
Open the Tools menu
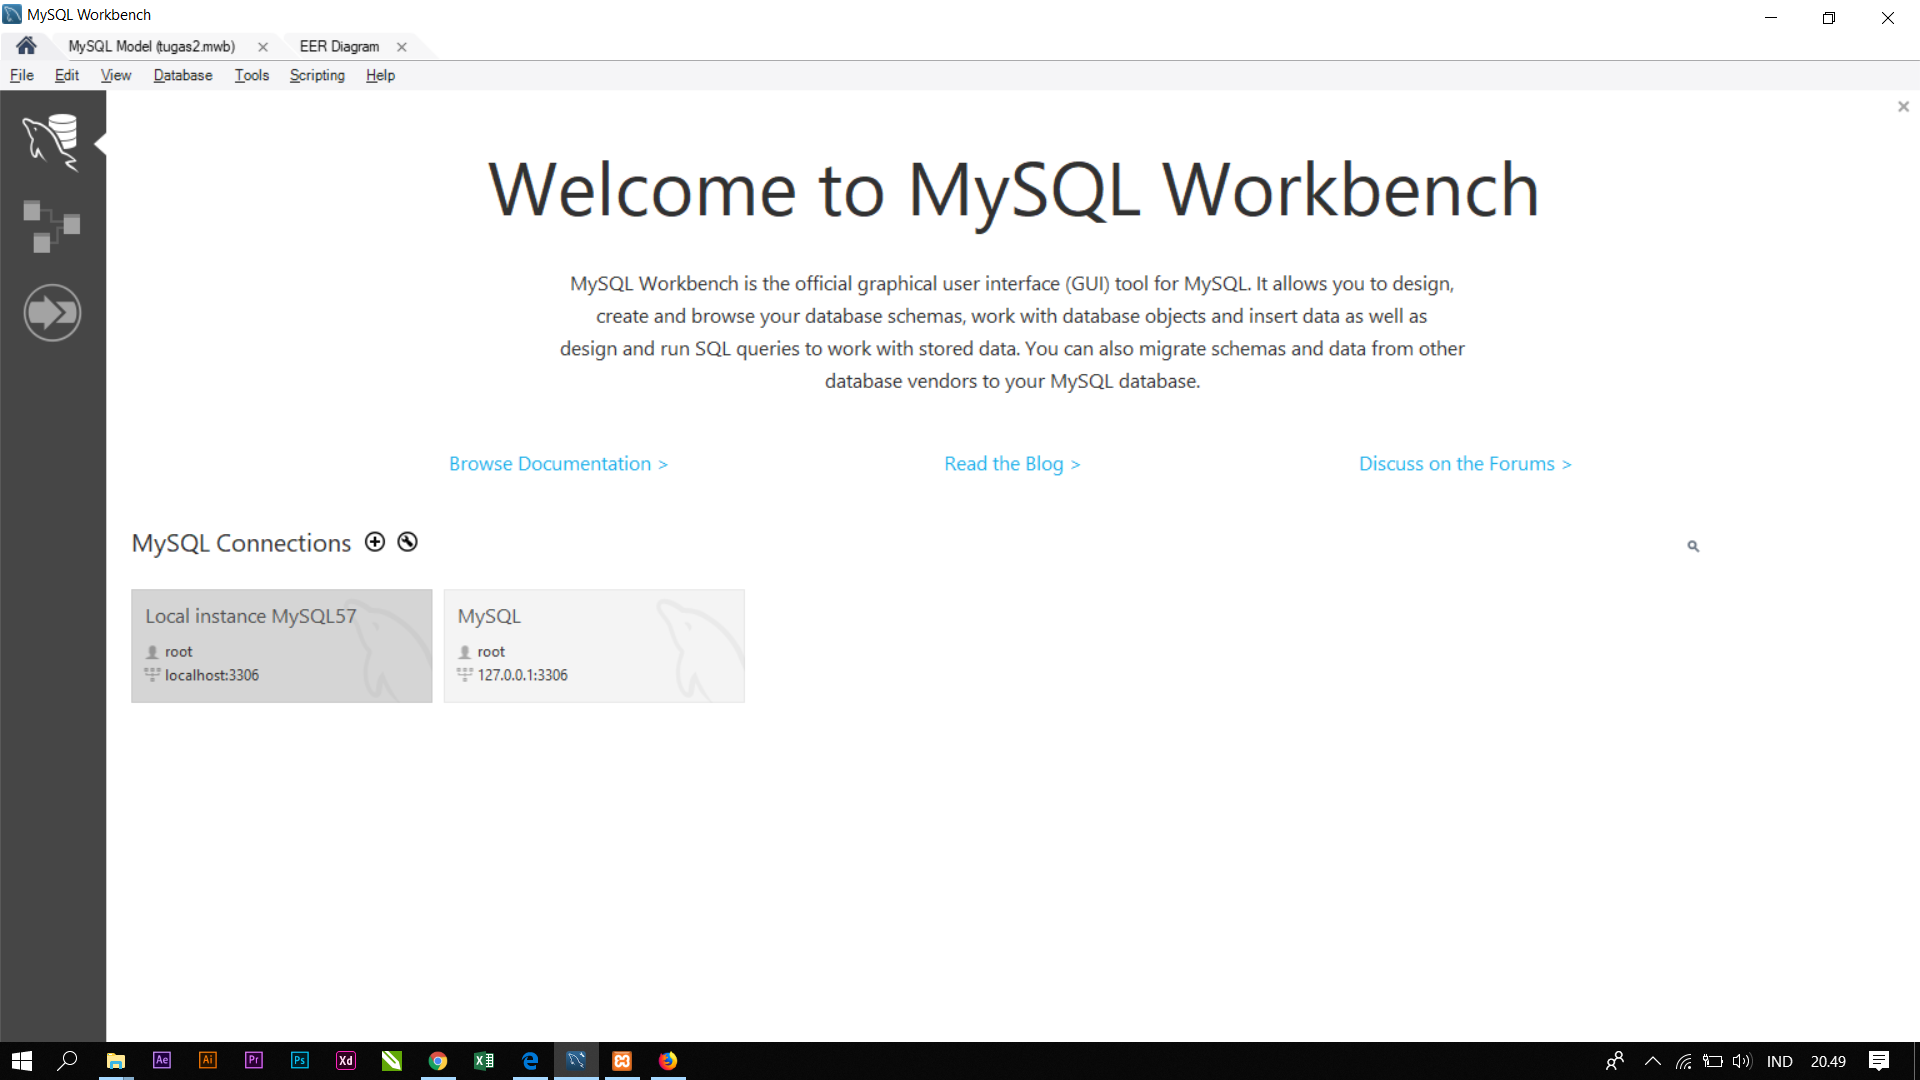coord(252,75)
